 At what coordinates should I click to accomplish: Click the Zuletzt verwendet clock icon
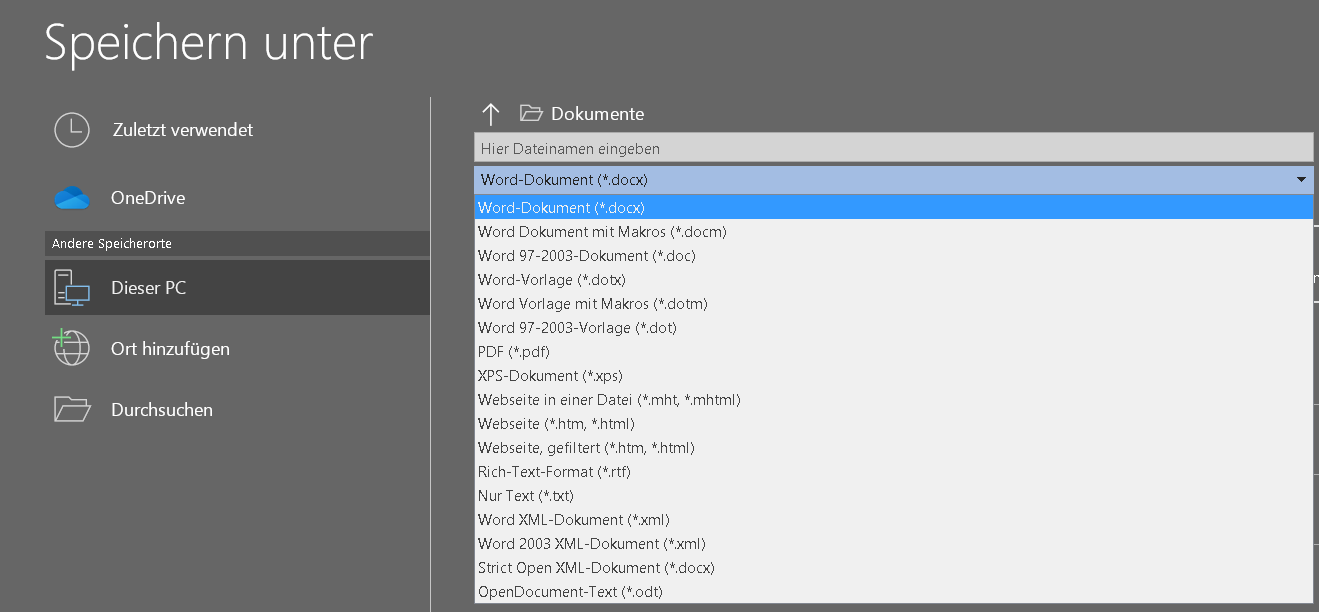click(72, 130)
